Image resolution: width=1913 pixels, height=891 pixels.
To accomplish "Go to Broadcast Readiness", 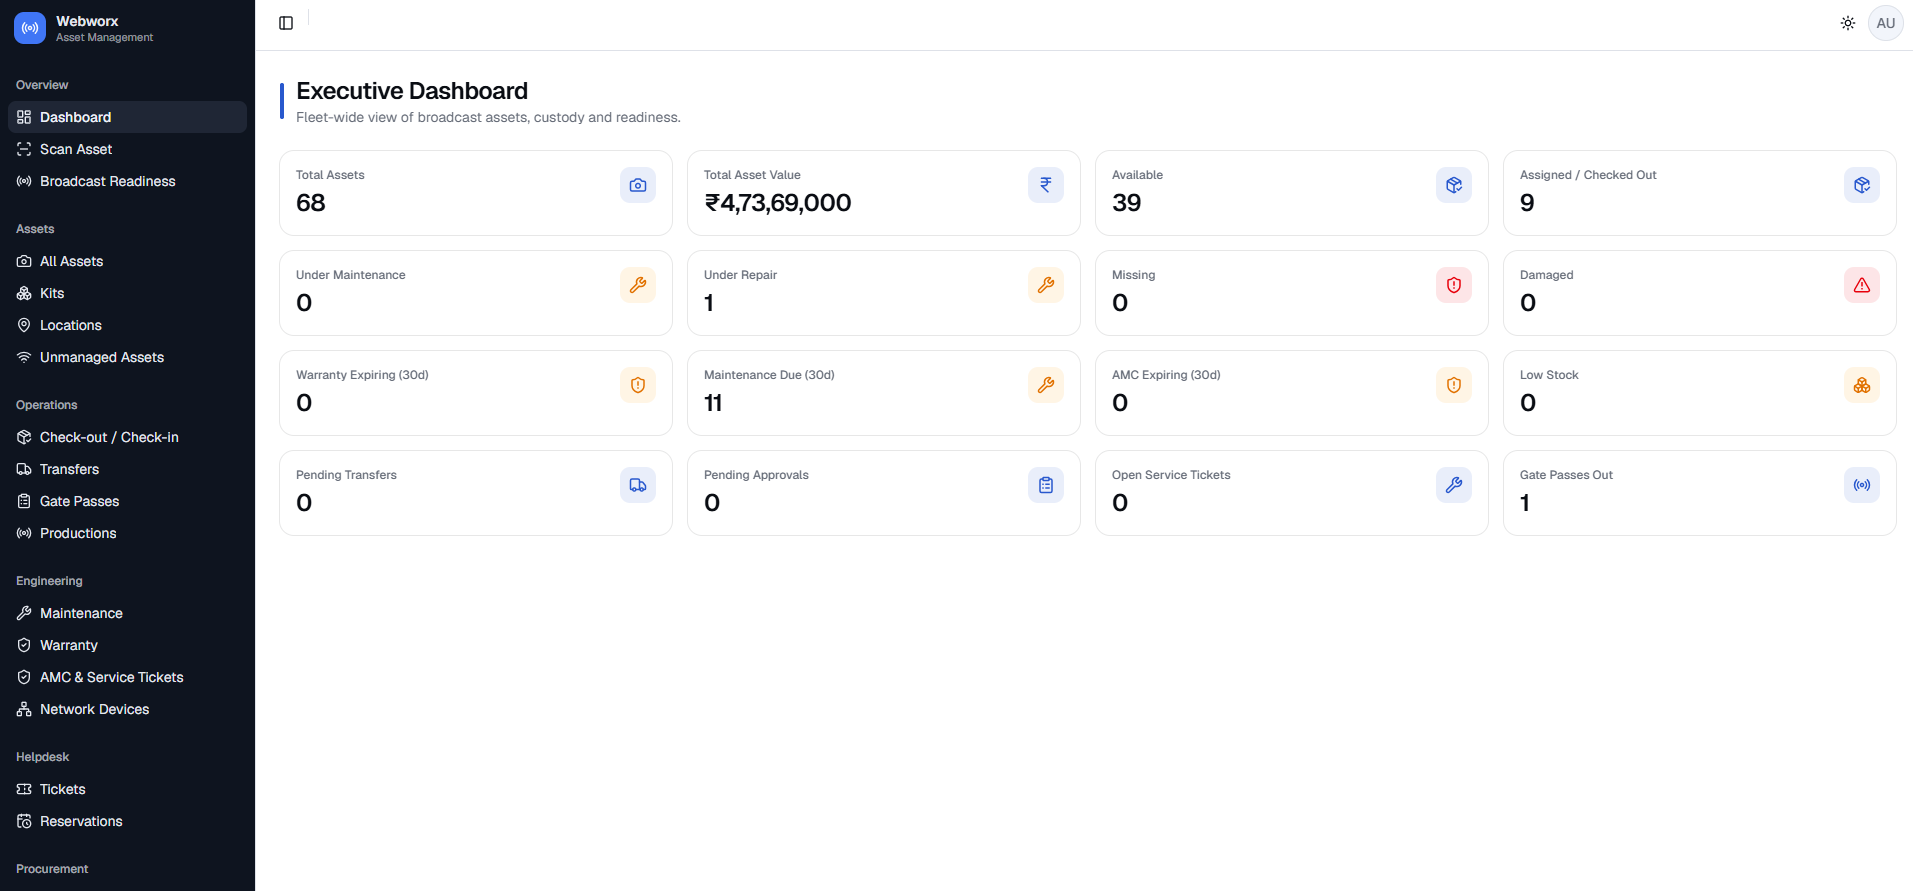I will [x=127, y=181].
